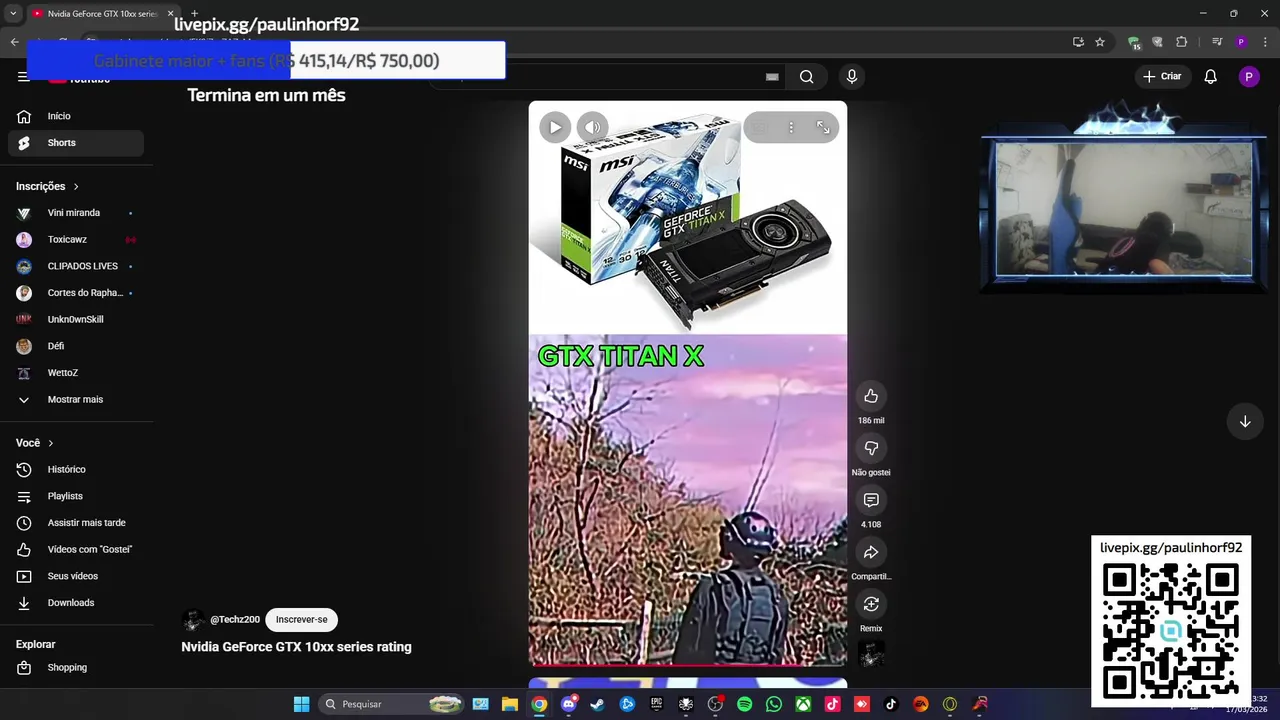The height and width of the screenshot is (720, 1280).
Task: Open the sound thumbnail below Remix
Action: 871,654
